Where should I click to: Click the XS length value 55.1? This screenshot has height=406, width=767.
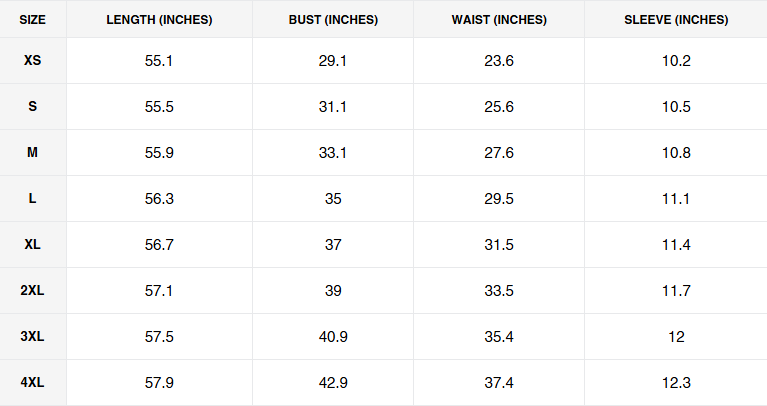159,61
